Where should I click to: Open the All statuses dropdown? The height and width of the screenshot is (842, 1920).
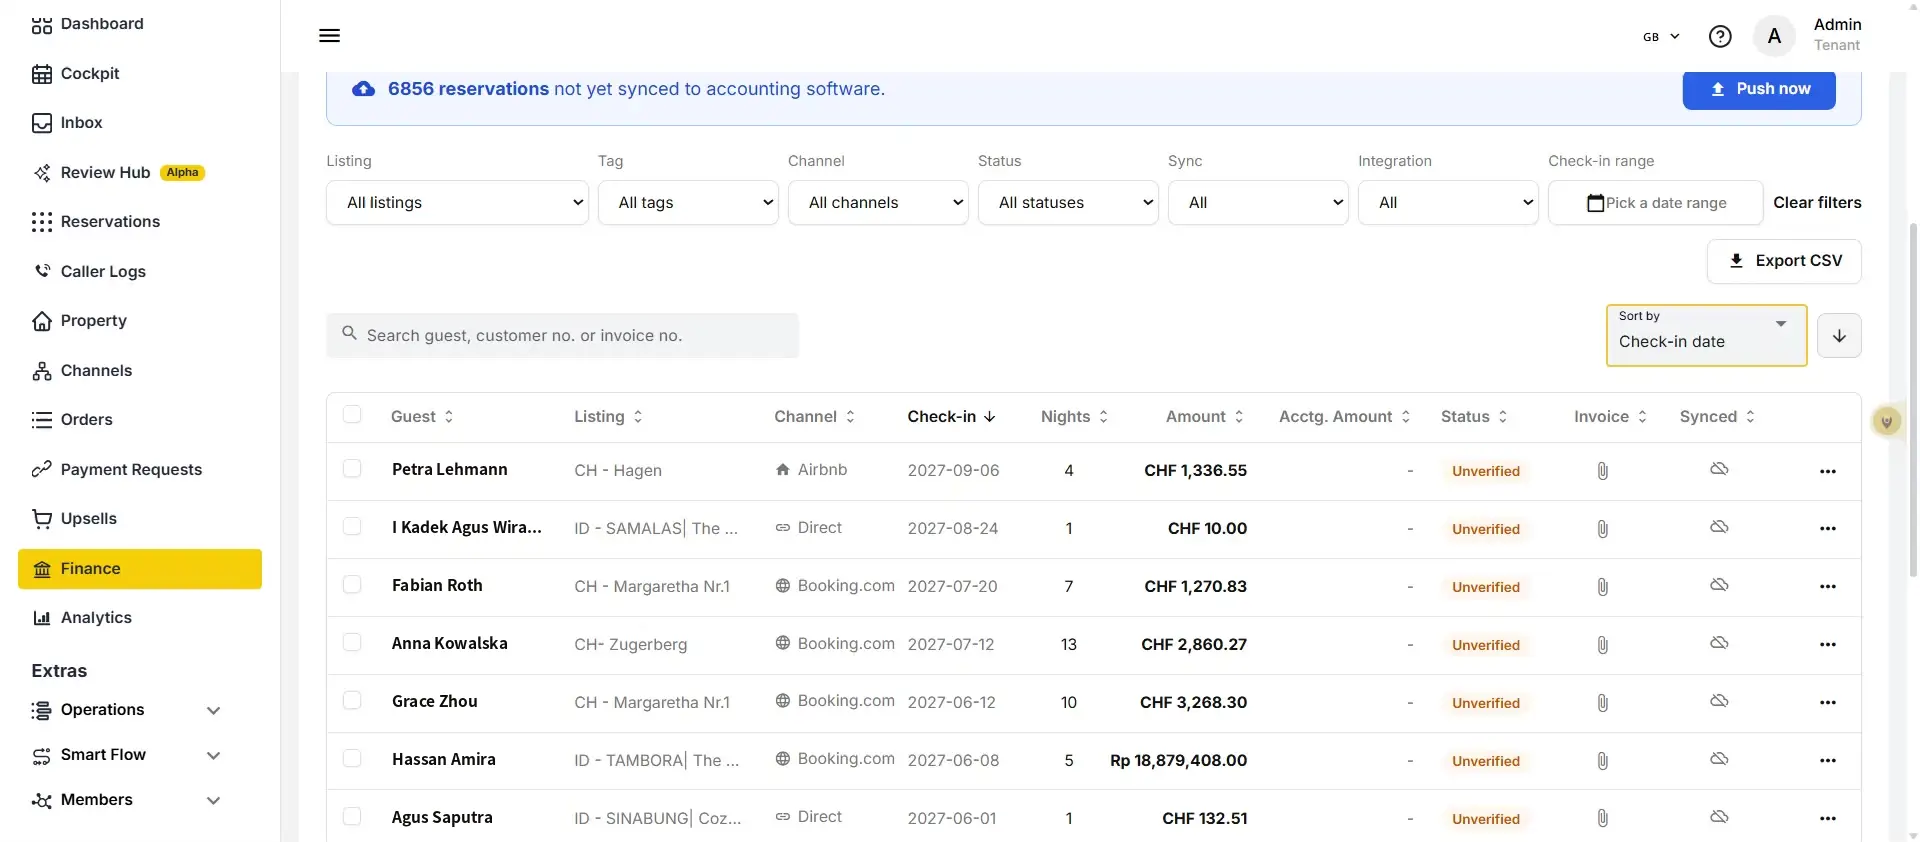tap(1068, 203)
